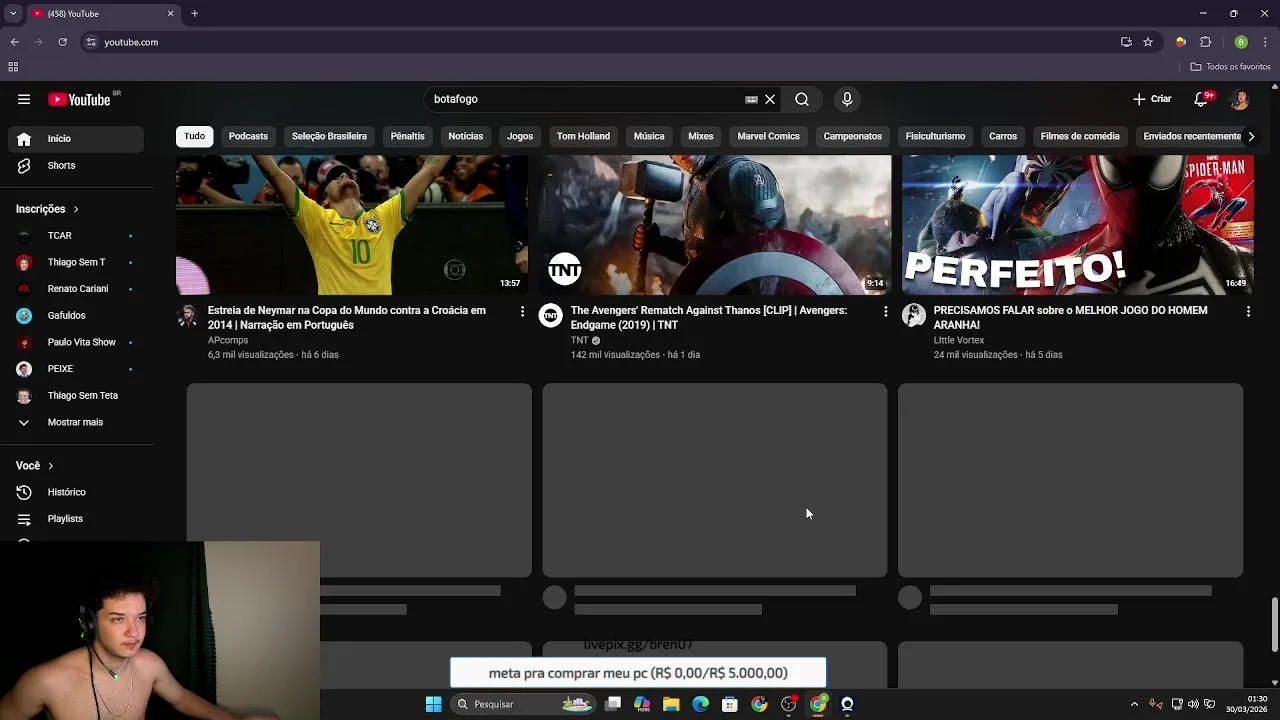The height and width of the screenshot is (720, 1280).
Task: Install app icon in address bar
Action: [1126, 42]
